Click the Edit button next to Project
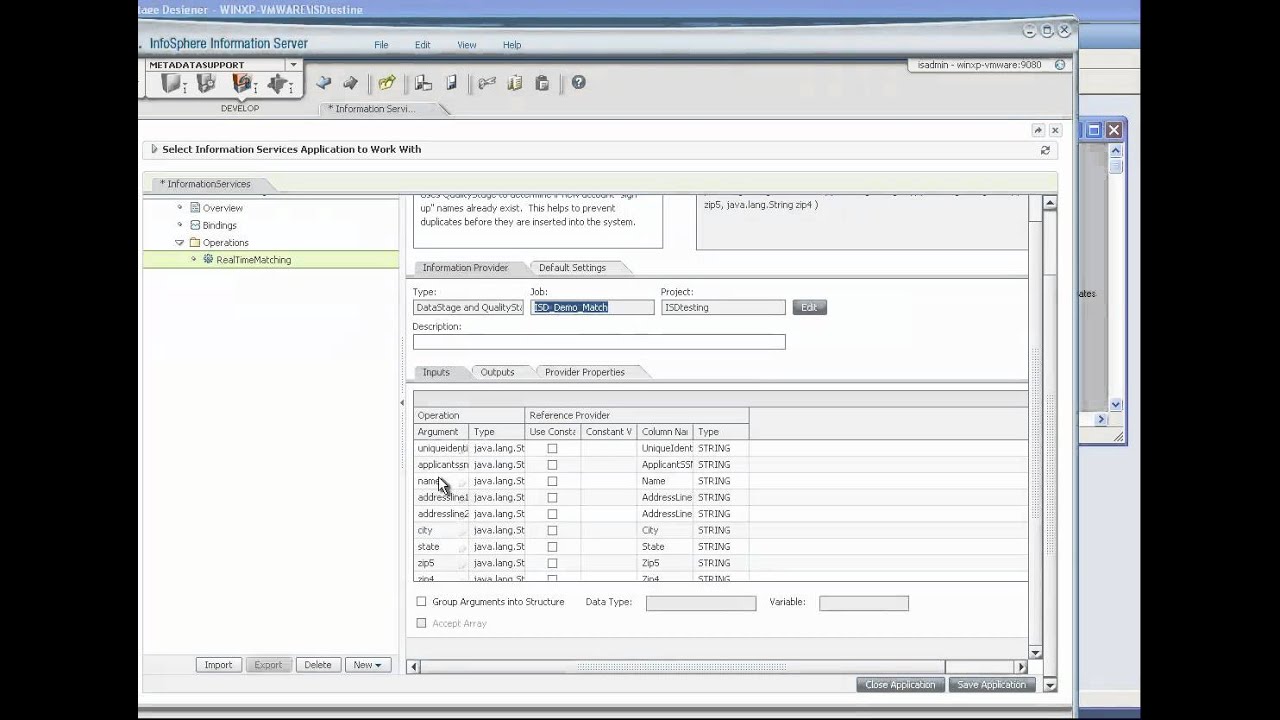The width and height of the screenshot is (1280, 720). click(809, 307)
